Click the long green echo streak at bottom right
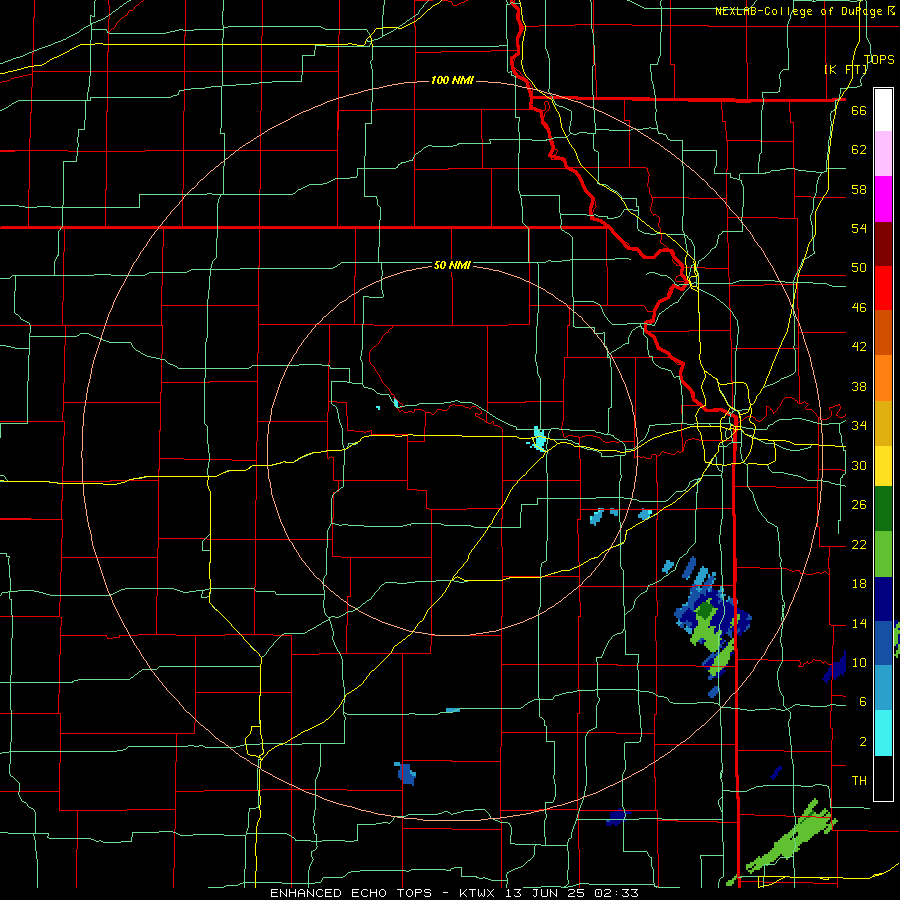The height and width of the screenshot is (900, 900). (x=791, y=837)
